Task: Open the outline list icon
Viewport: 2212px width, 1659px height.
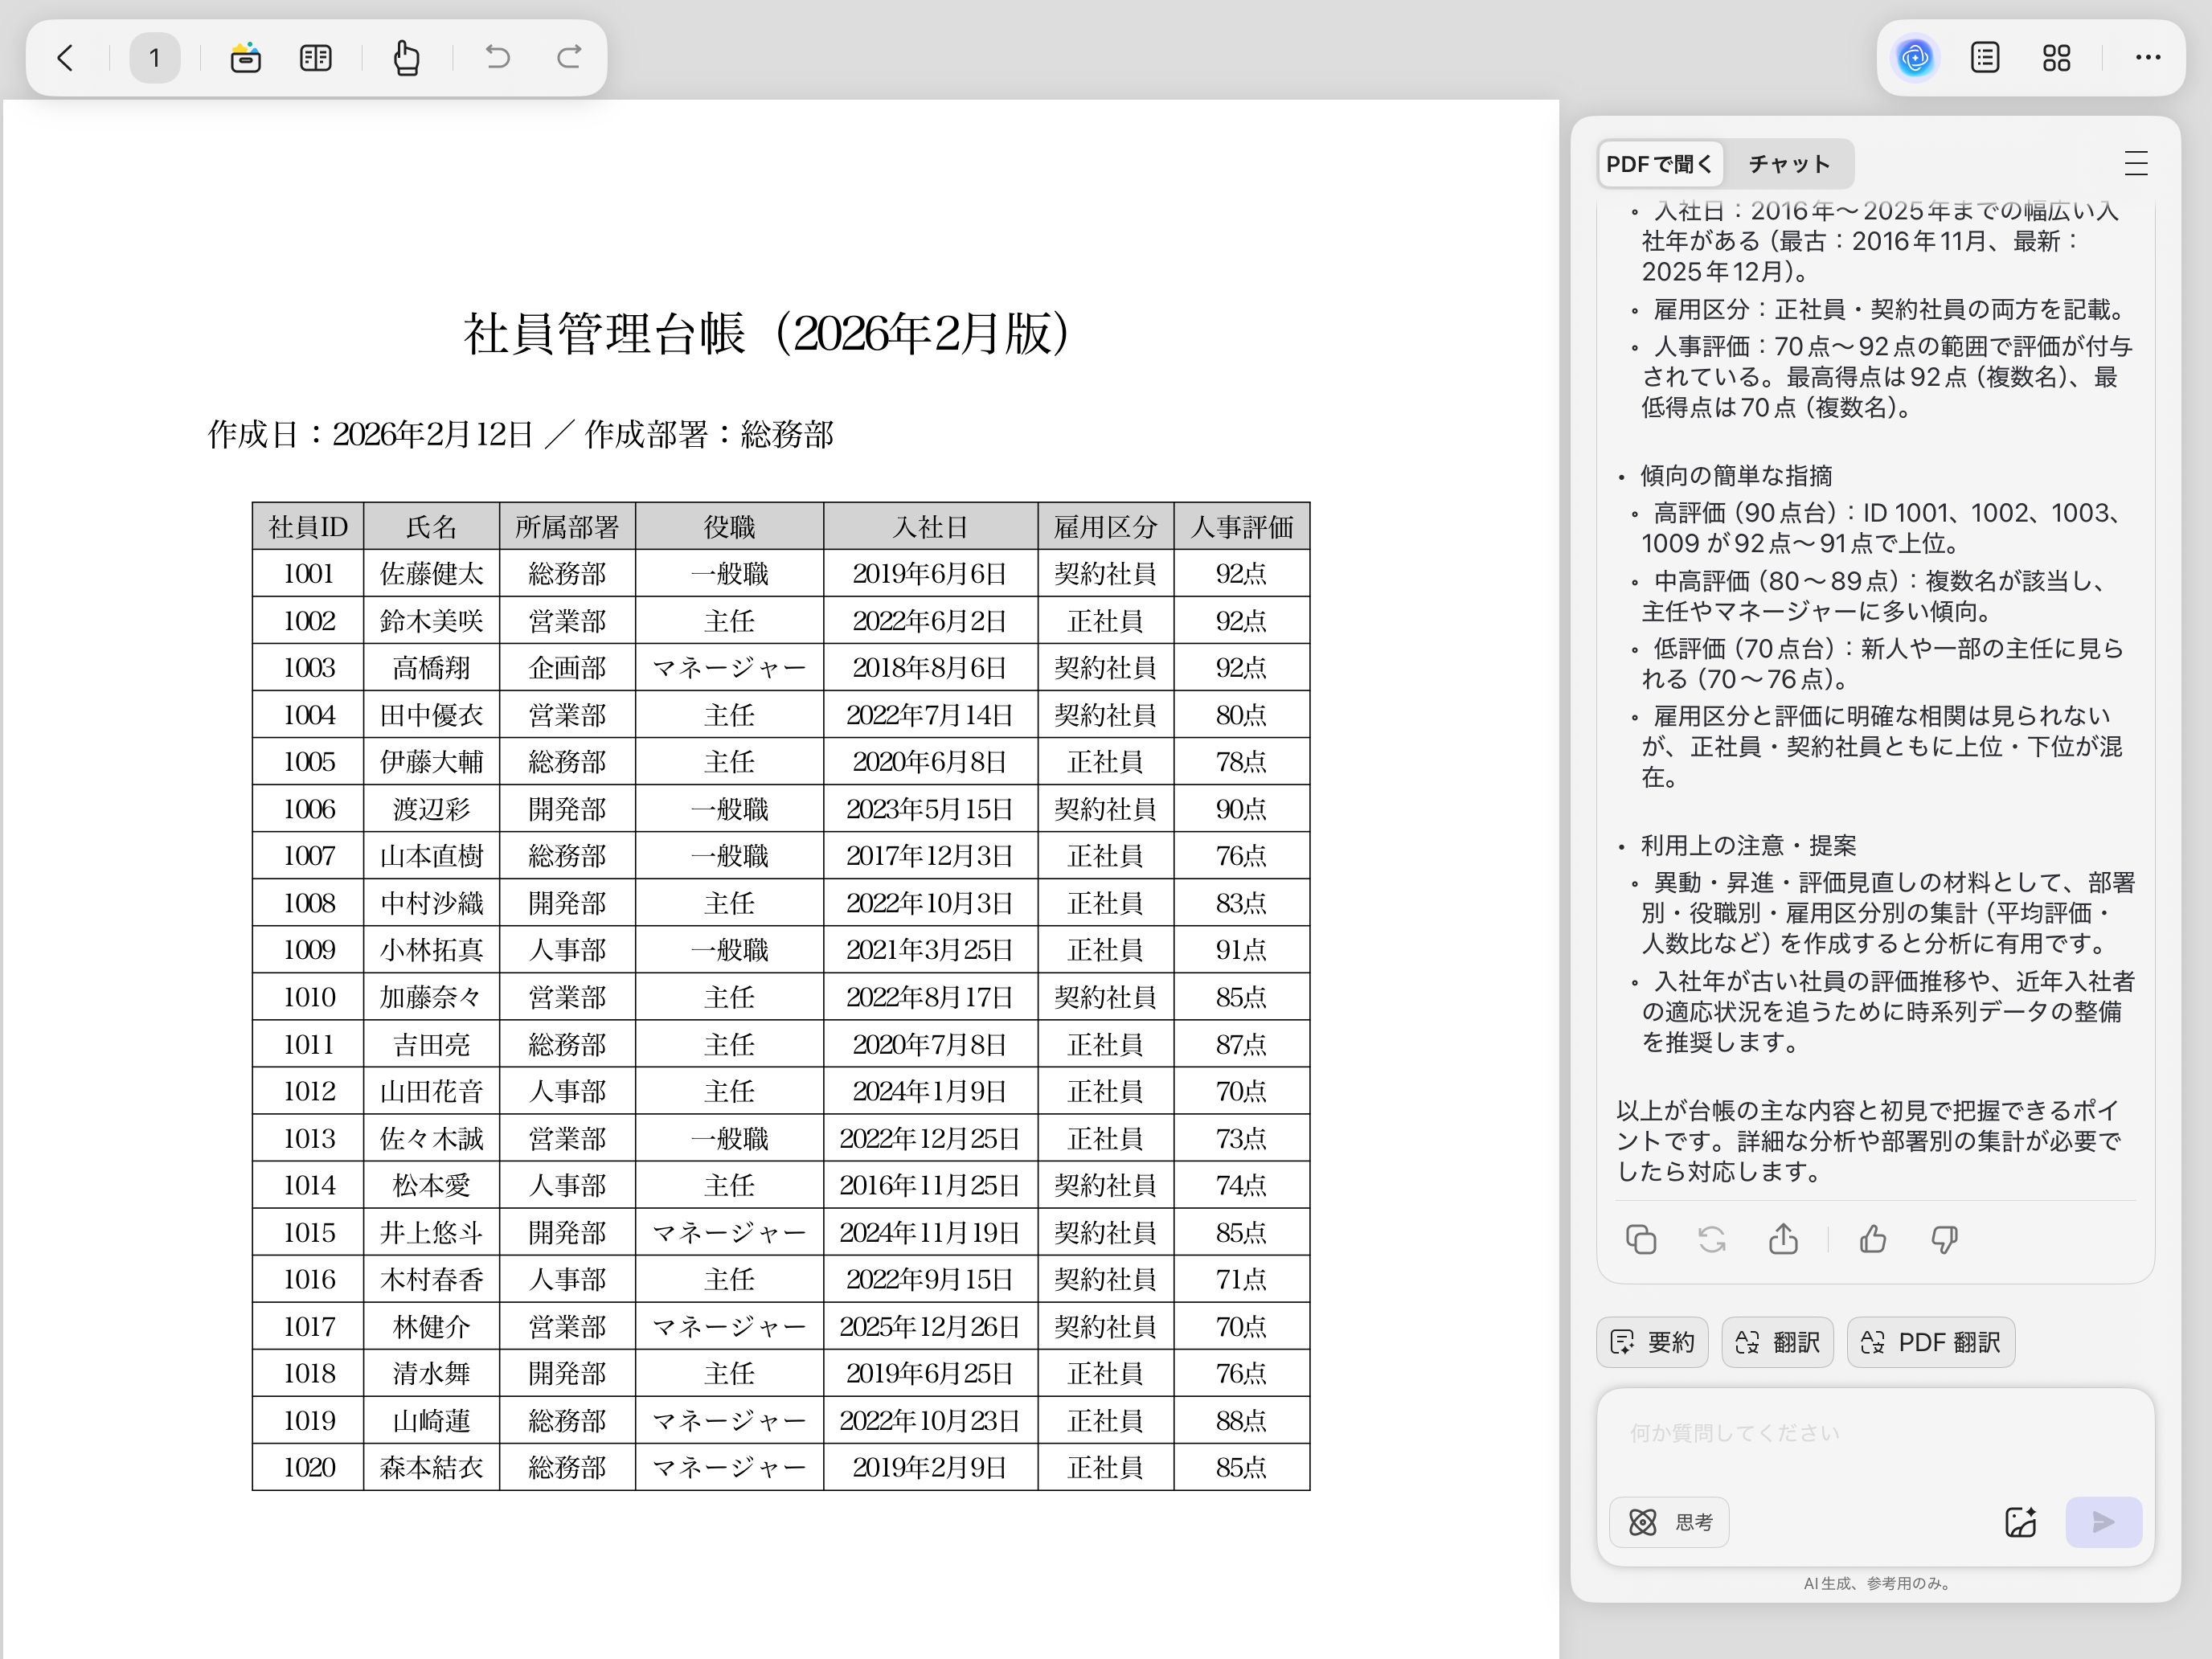Action: pyautogui.click(x=1984, y=58)
